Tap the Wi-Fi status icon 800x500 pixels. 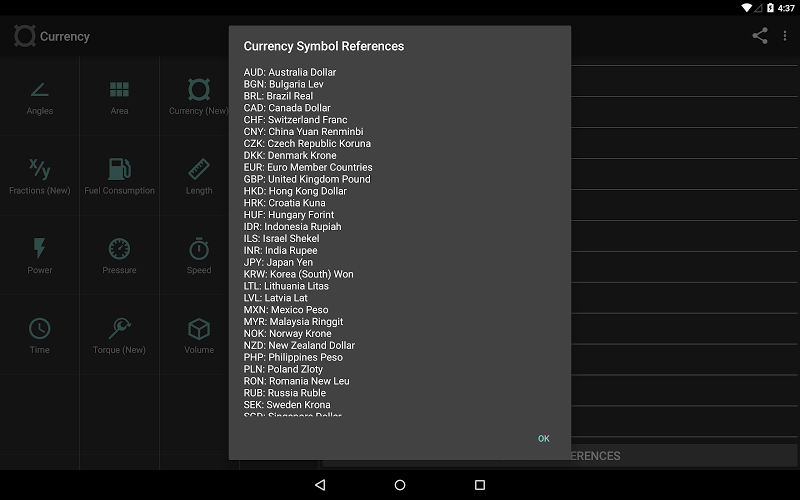click(x=746, y=8)
